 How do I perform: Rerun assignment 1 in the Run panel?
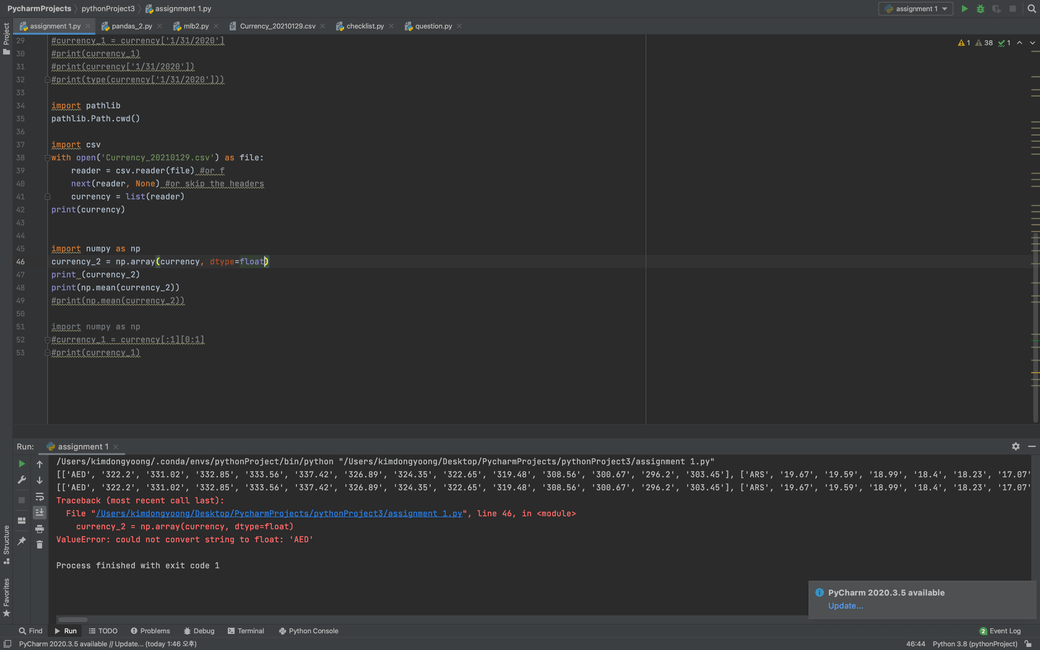click(x=22, y=464)
